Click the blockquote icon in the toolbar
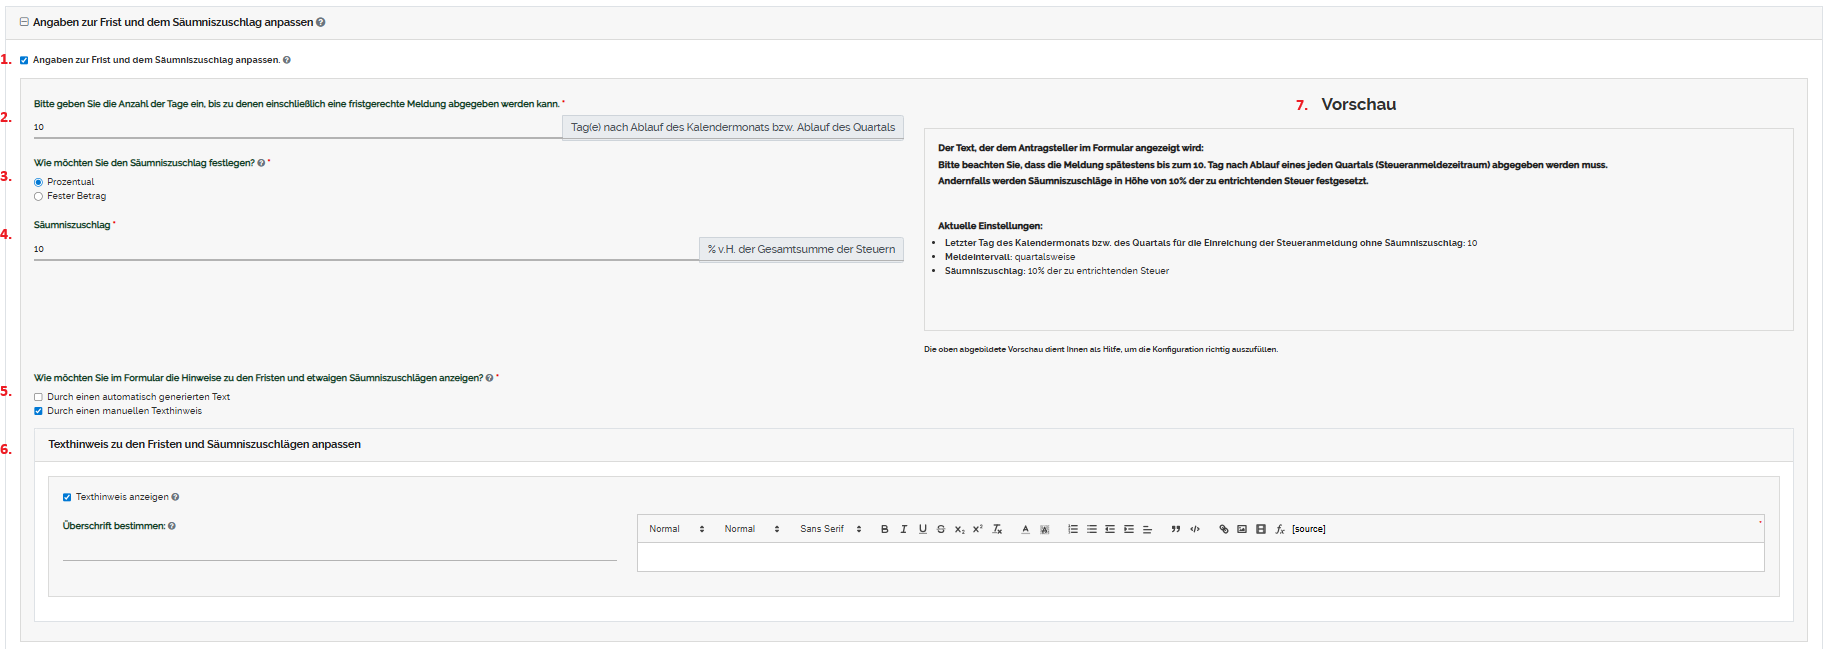This screenshot has height=649, width=1832. [x=1176, y=529]
